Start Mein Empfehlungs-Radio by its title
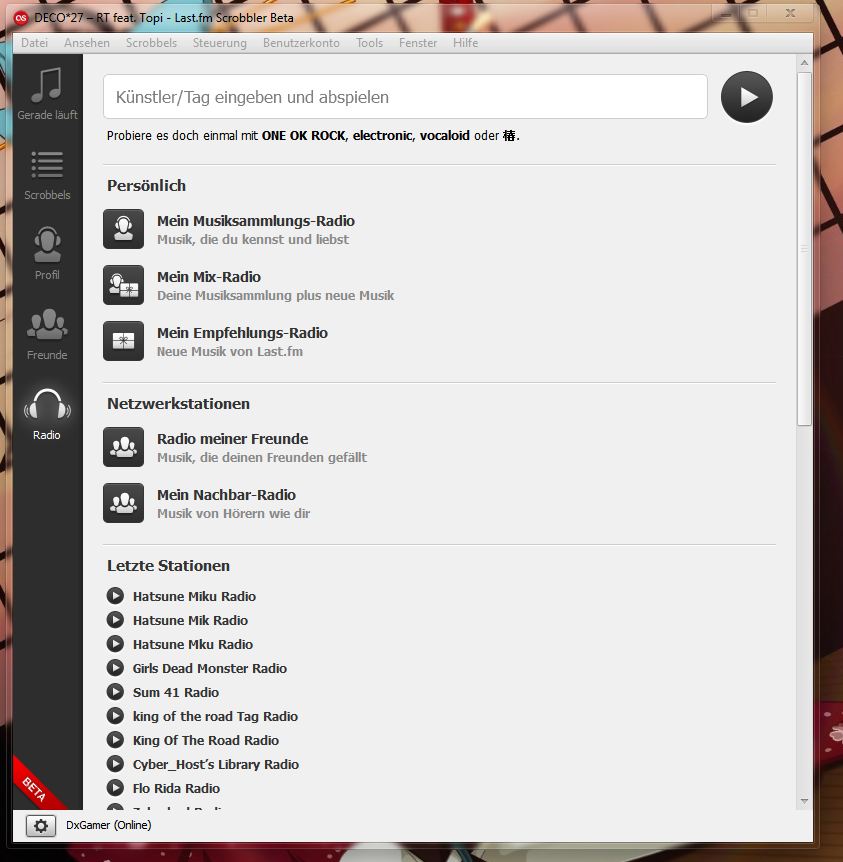Image resolution: width=843 pixels, height=862 pixels. pos(243,333)
